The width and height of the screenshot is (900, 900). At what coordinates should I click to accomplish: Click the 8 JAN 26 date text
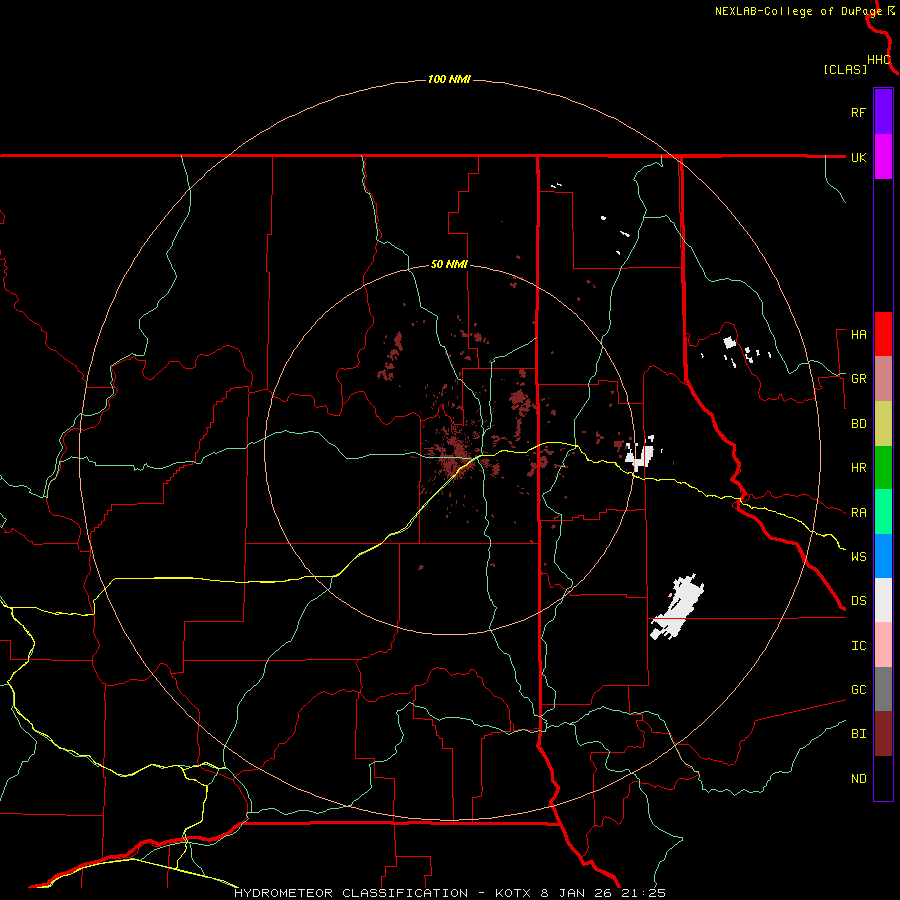pyautogui.click(x=576, y=893)
